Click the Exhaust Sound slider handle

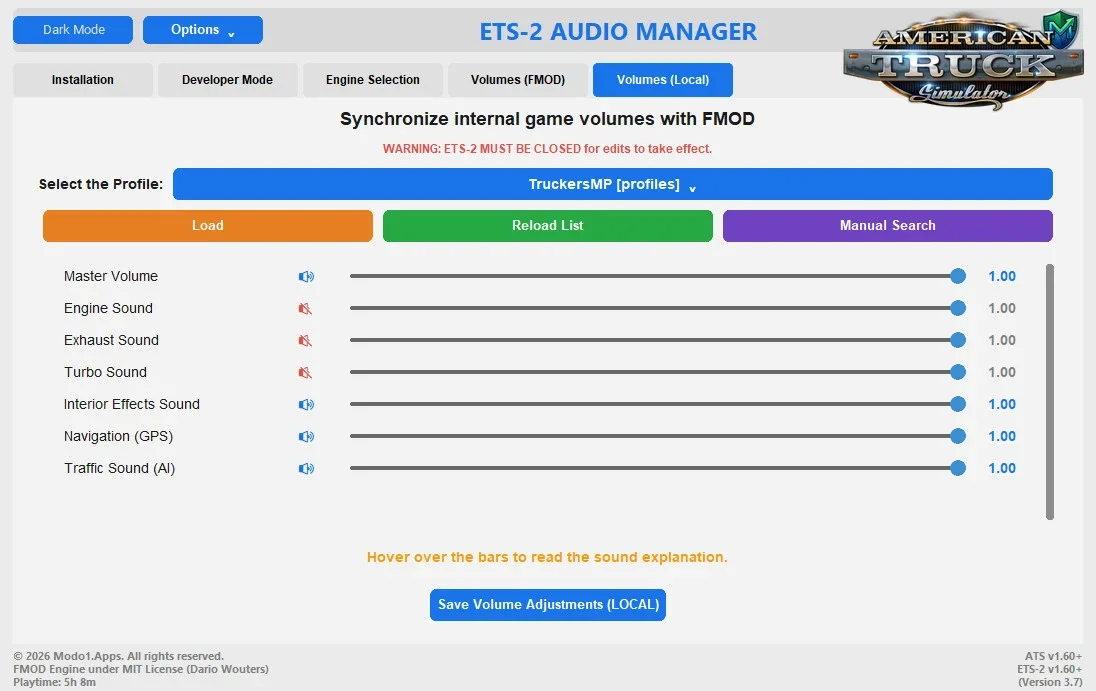click(x=958, y=340)
